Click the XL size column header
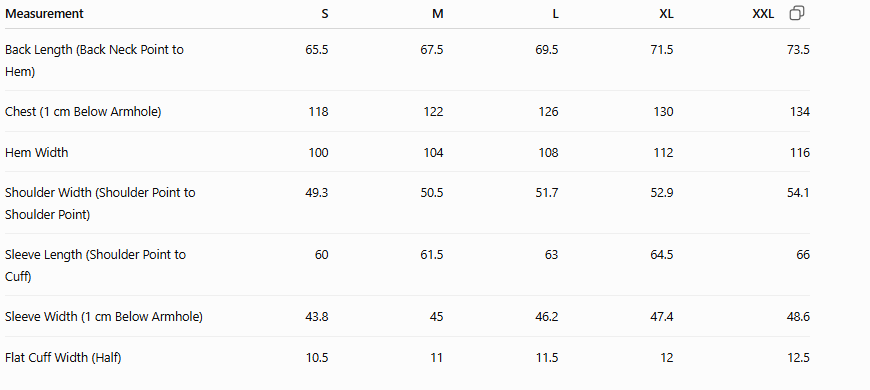 point(666,14)
